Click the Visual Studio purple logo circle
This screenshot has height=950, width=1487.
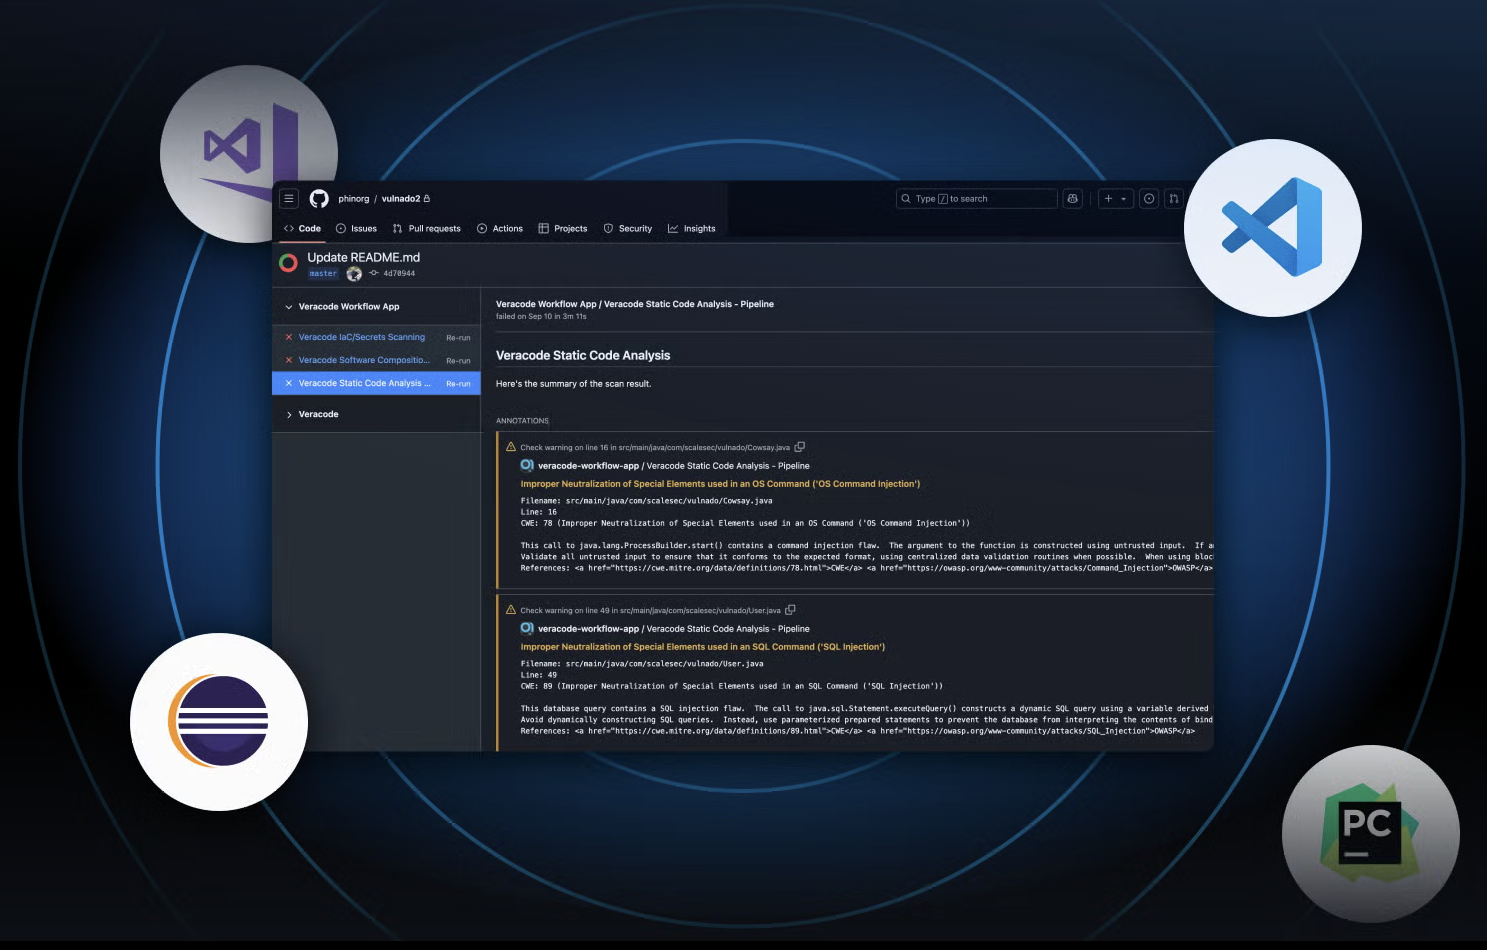point(249,154)
